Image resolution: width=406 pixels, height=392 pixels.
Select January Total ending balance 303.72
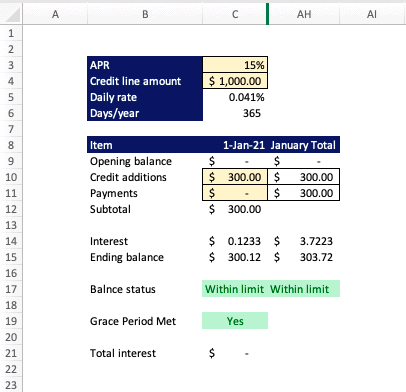304,257
